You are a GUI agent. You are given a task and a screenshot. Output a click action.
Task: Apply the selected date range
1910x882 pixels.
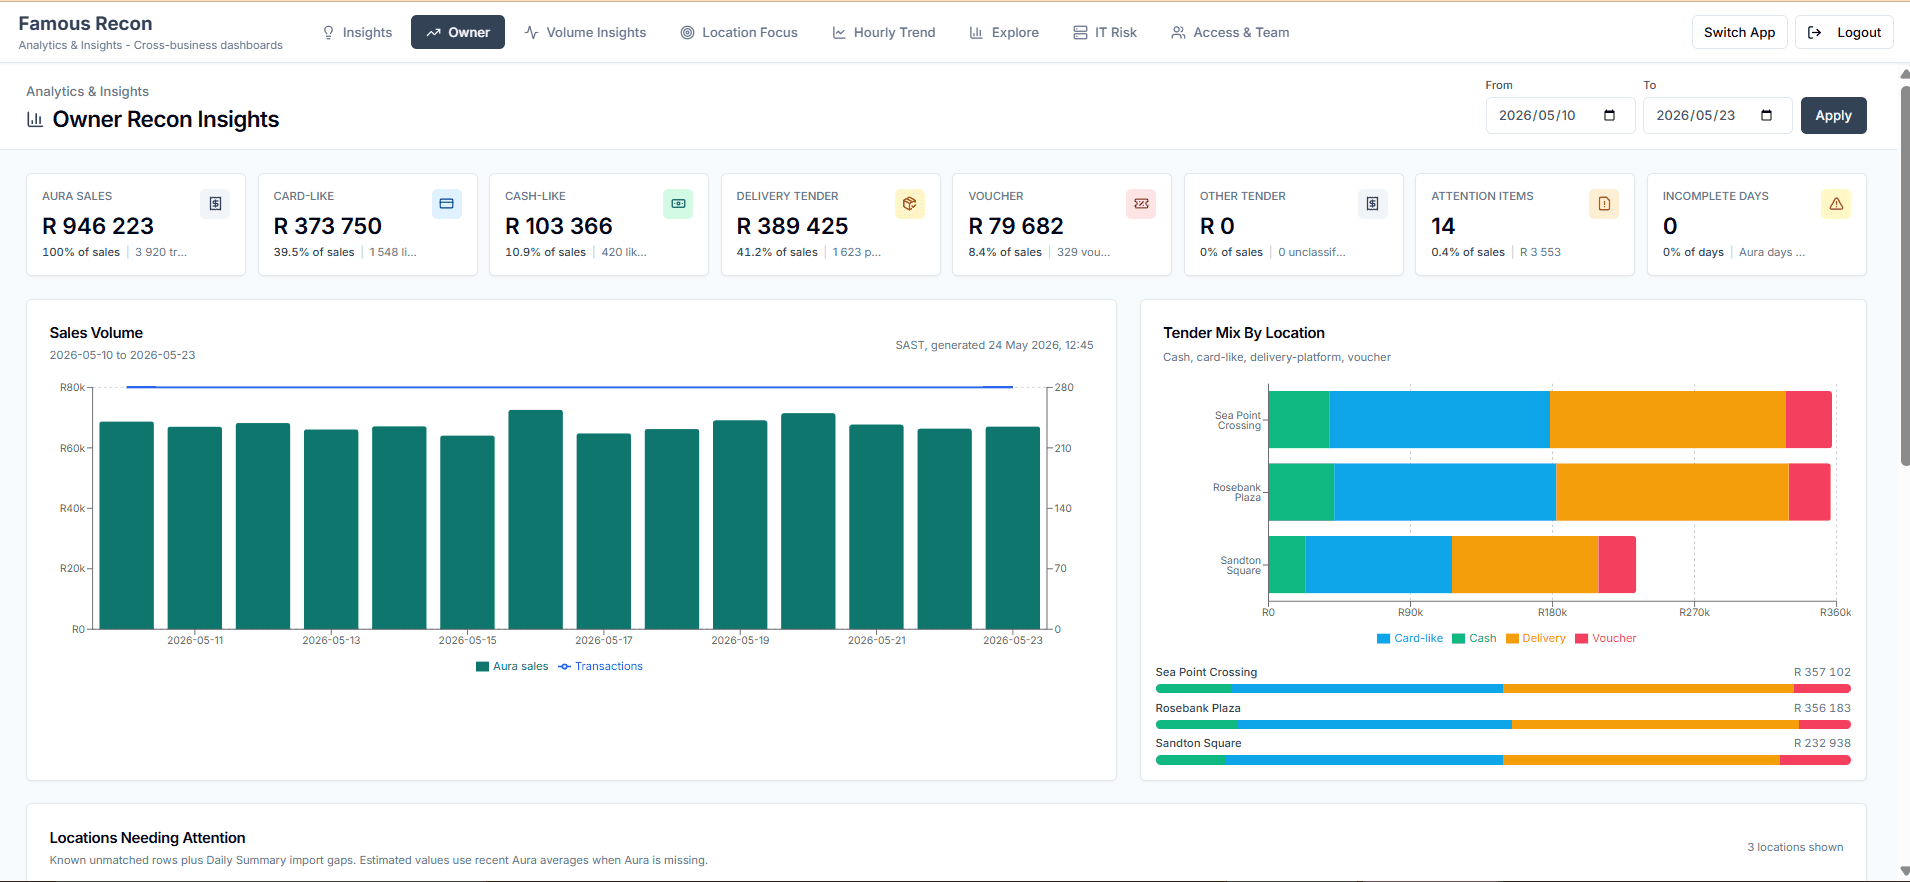click(1833, 115)
